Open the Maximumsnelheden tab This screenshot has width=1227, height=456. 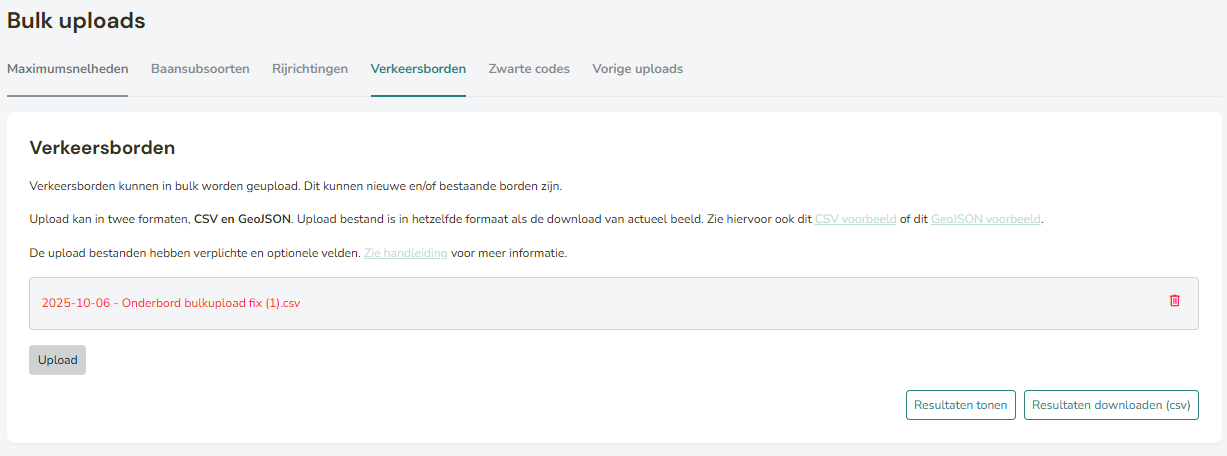67,69
